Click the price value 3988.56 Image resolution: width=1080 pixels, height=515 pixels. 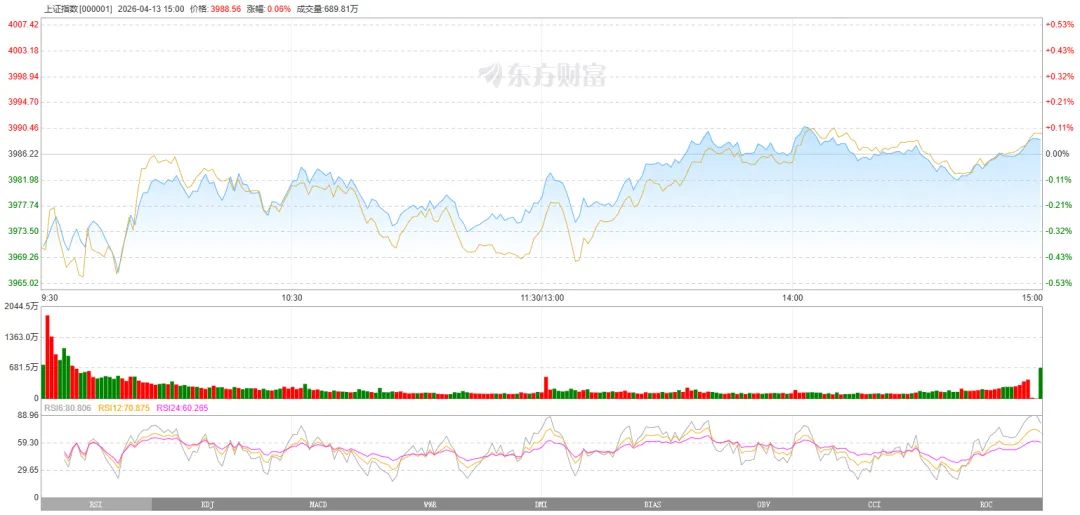225,9
